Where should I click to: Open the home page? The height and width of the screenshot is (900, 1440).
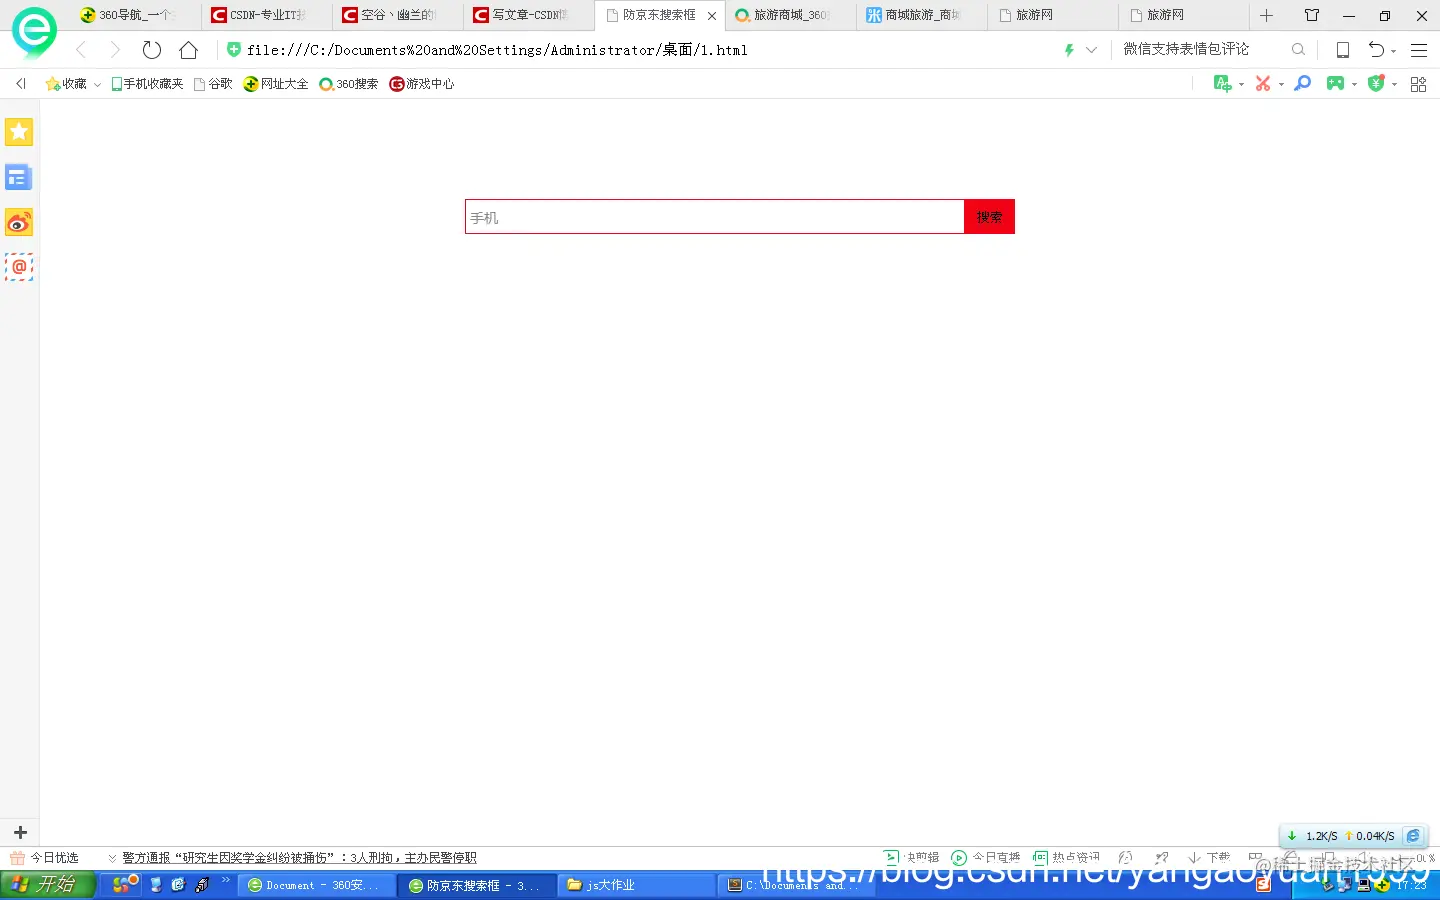188,50
